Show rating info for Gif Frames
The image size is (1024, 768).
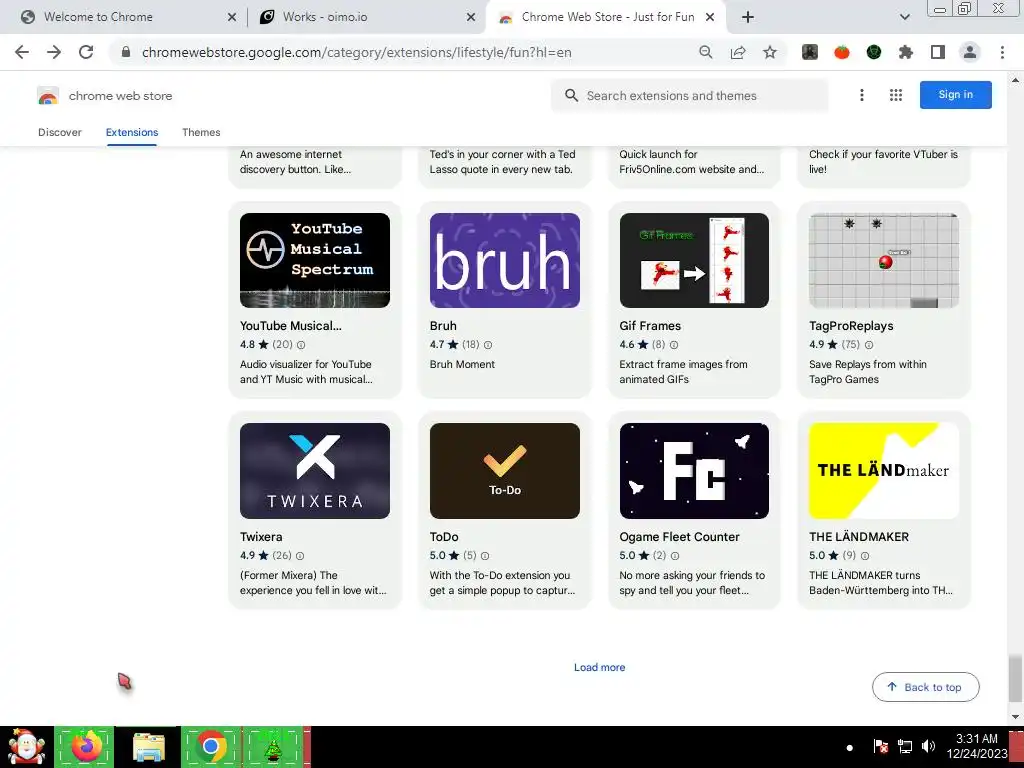pyautogui.click(x=674, y=345)
